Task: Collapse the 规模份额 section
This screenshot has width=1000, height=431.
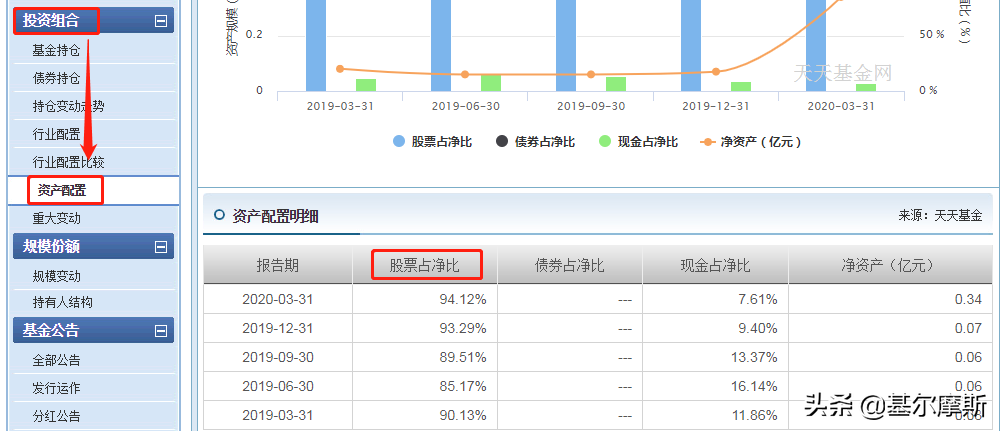Action: pos(161,246)
